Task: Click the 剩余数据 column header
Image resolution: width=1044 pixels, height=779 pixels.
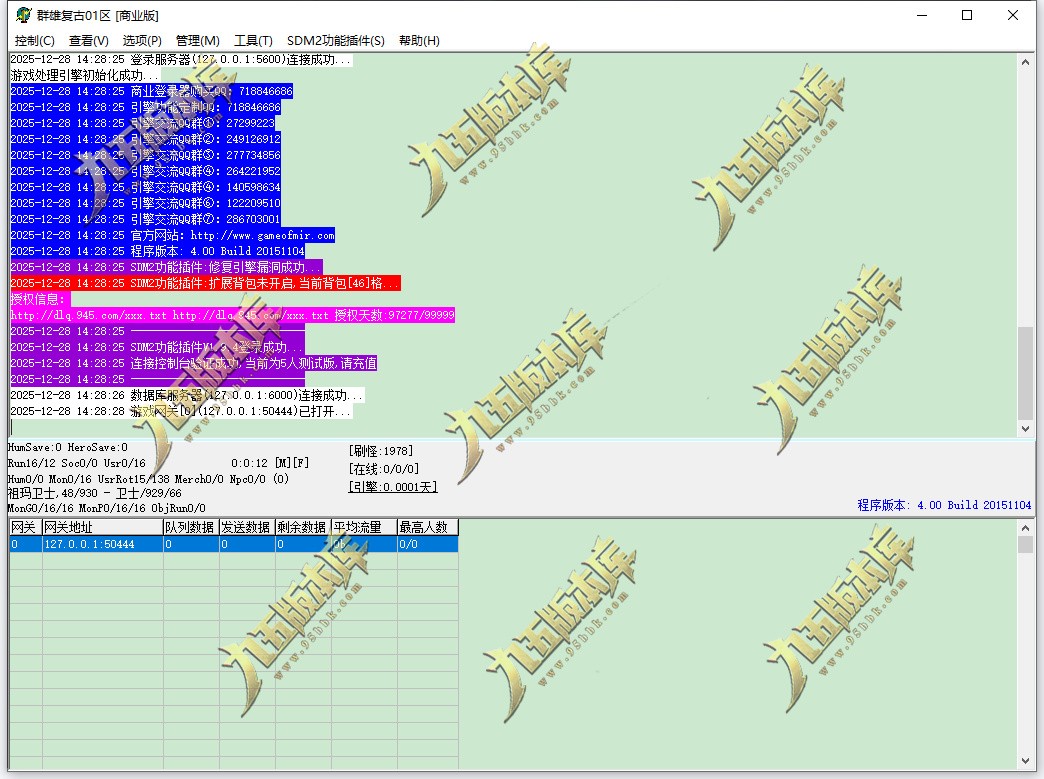Action: (x=303, y=527)
